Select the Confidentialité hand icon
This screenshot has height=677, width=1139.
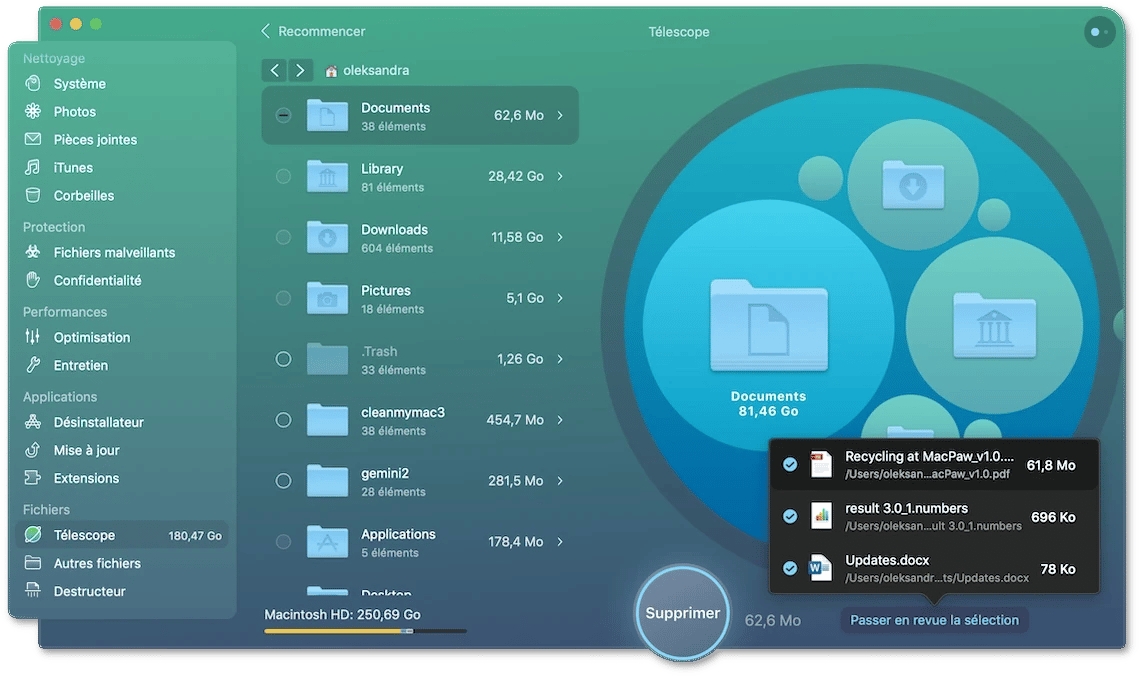pos(33,280)
